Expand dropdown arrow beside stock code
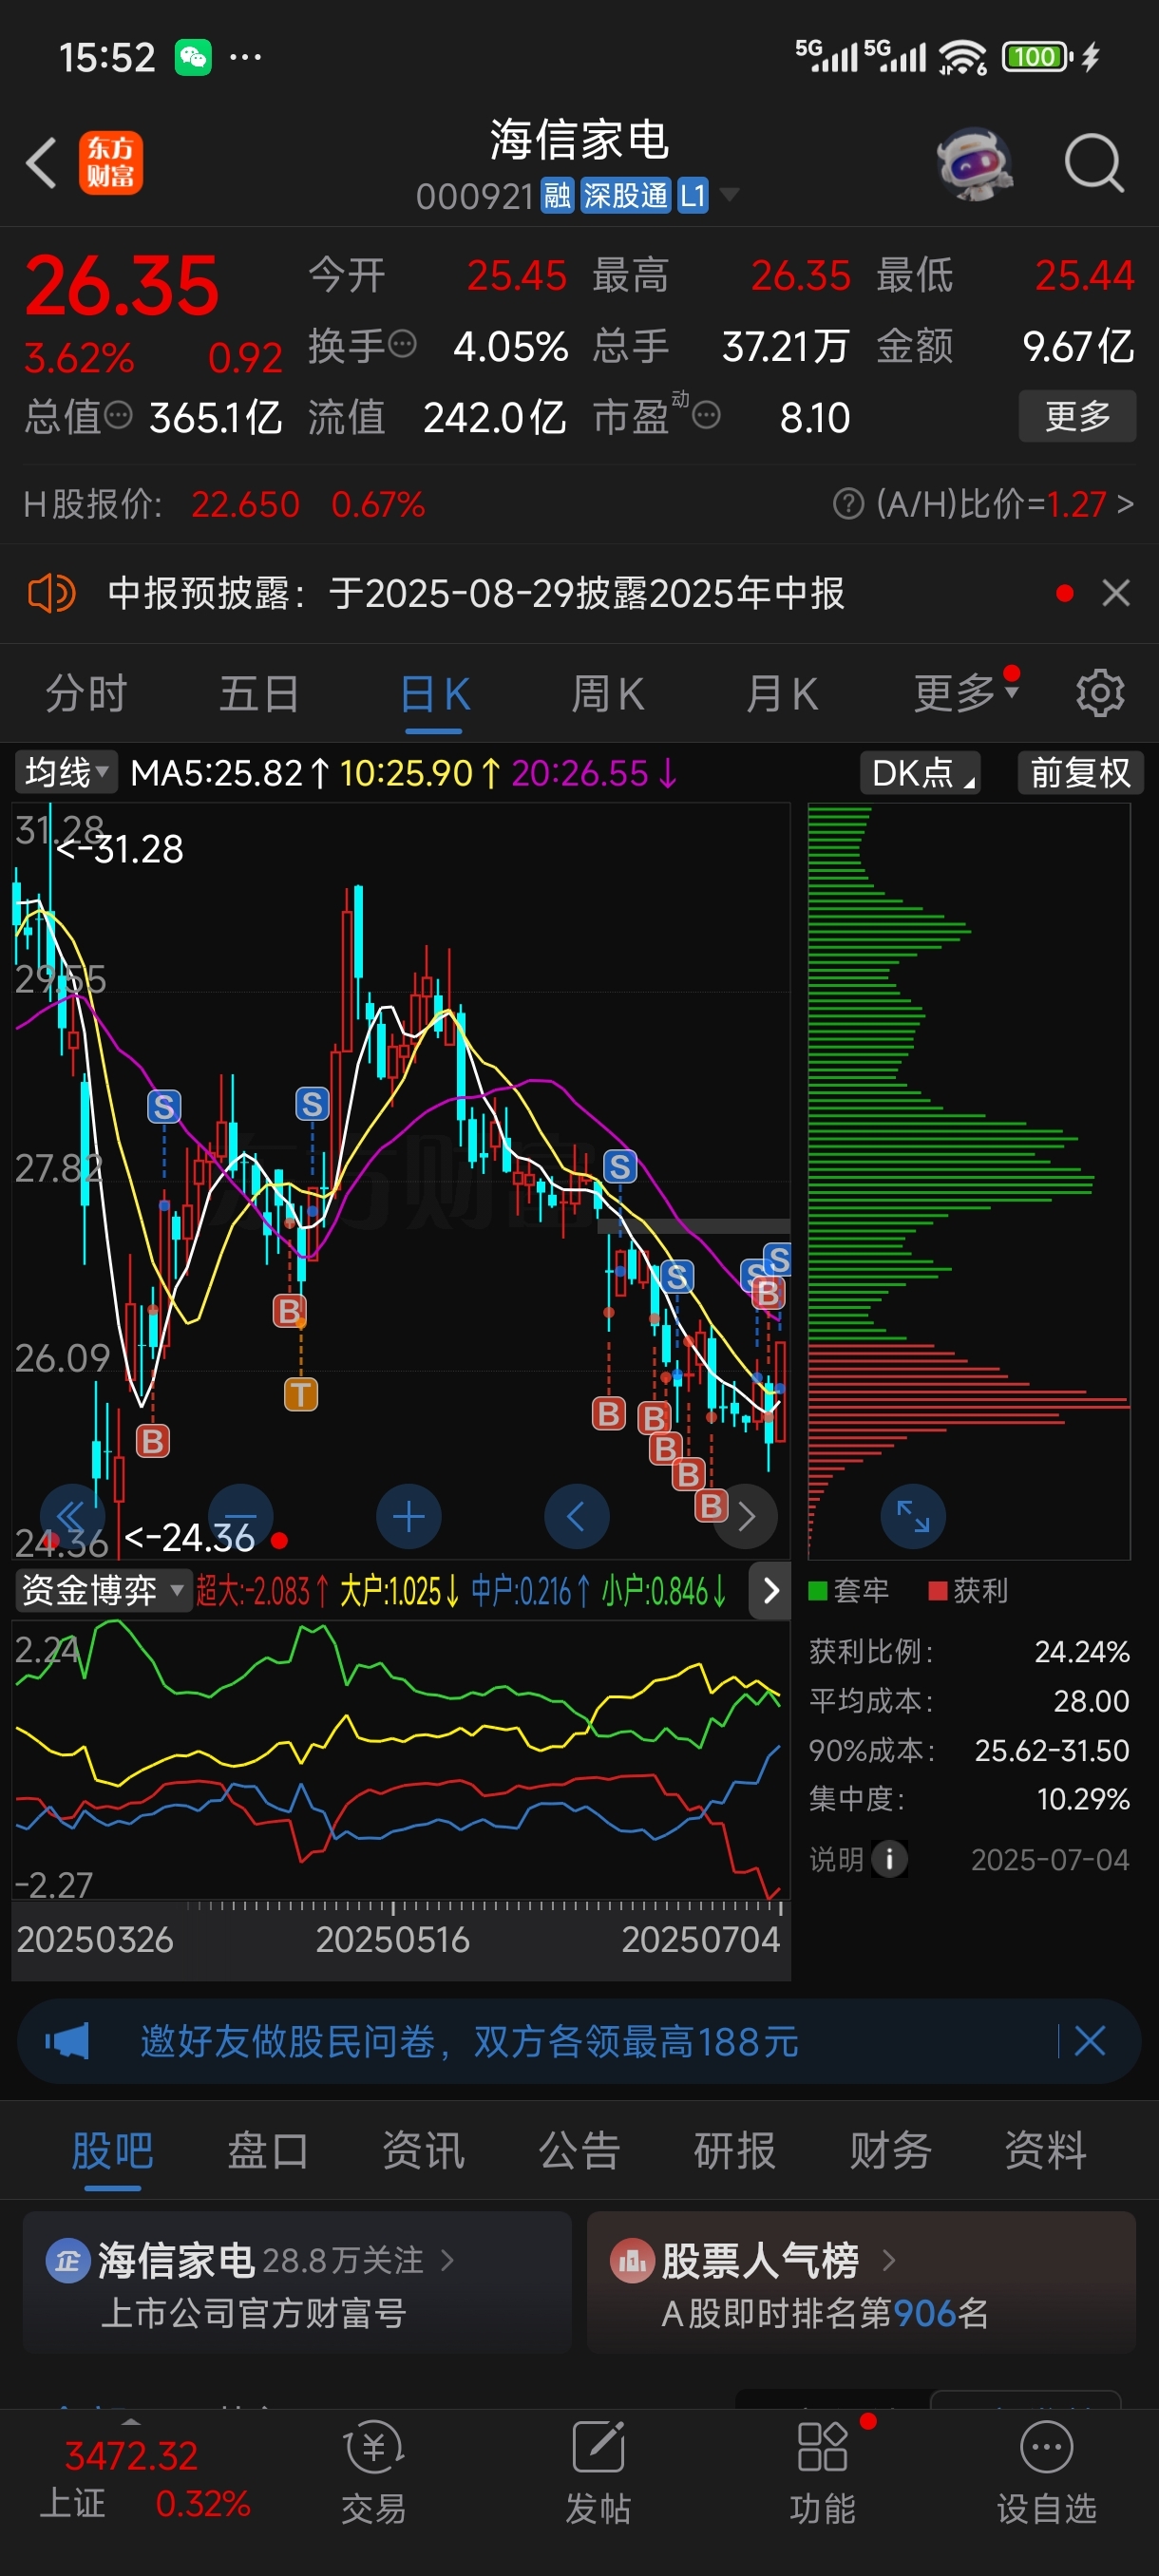Image resolution: width=1159 pixels, height=2576 pixels. pyautogui.click(x=730, y=194)
